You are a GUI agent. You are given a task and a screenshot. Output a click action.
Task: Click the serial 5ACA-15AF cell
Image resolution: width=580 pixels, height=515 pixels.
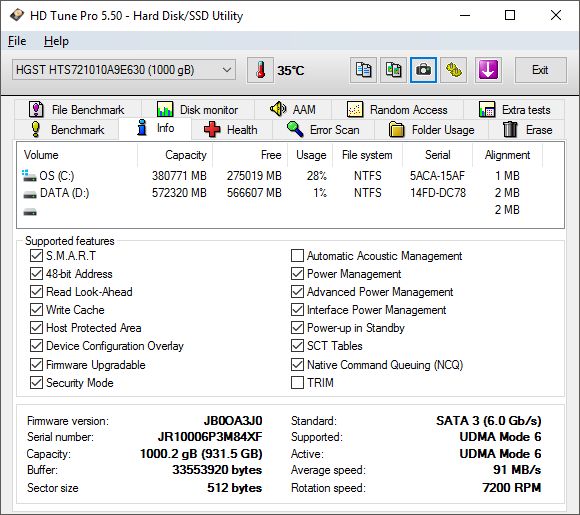click(437, 176)
